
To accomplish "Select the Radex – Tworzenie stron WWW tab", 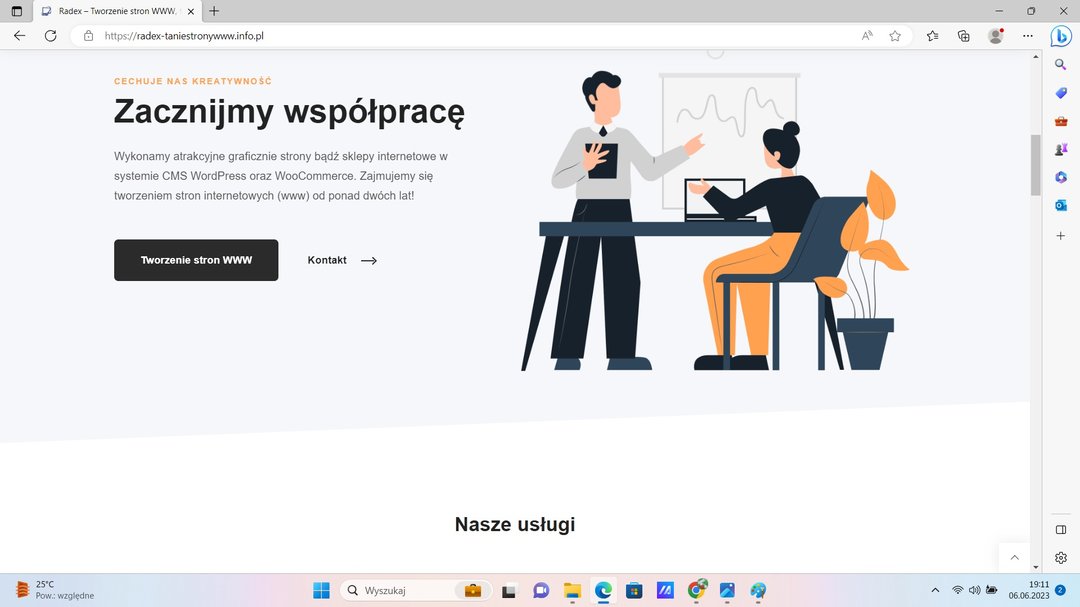I will pyautogui.click(x=115, y=11).
